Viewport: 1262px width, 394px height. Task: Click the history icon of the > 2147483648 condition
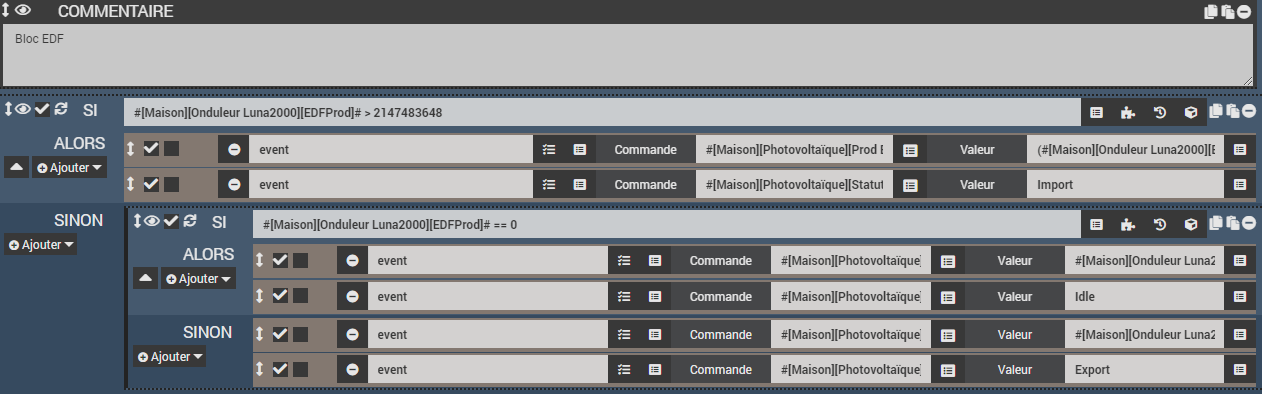[1159, 113]
